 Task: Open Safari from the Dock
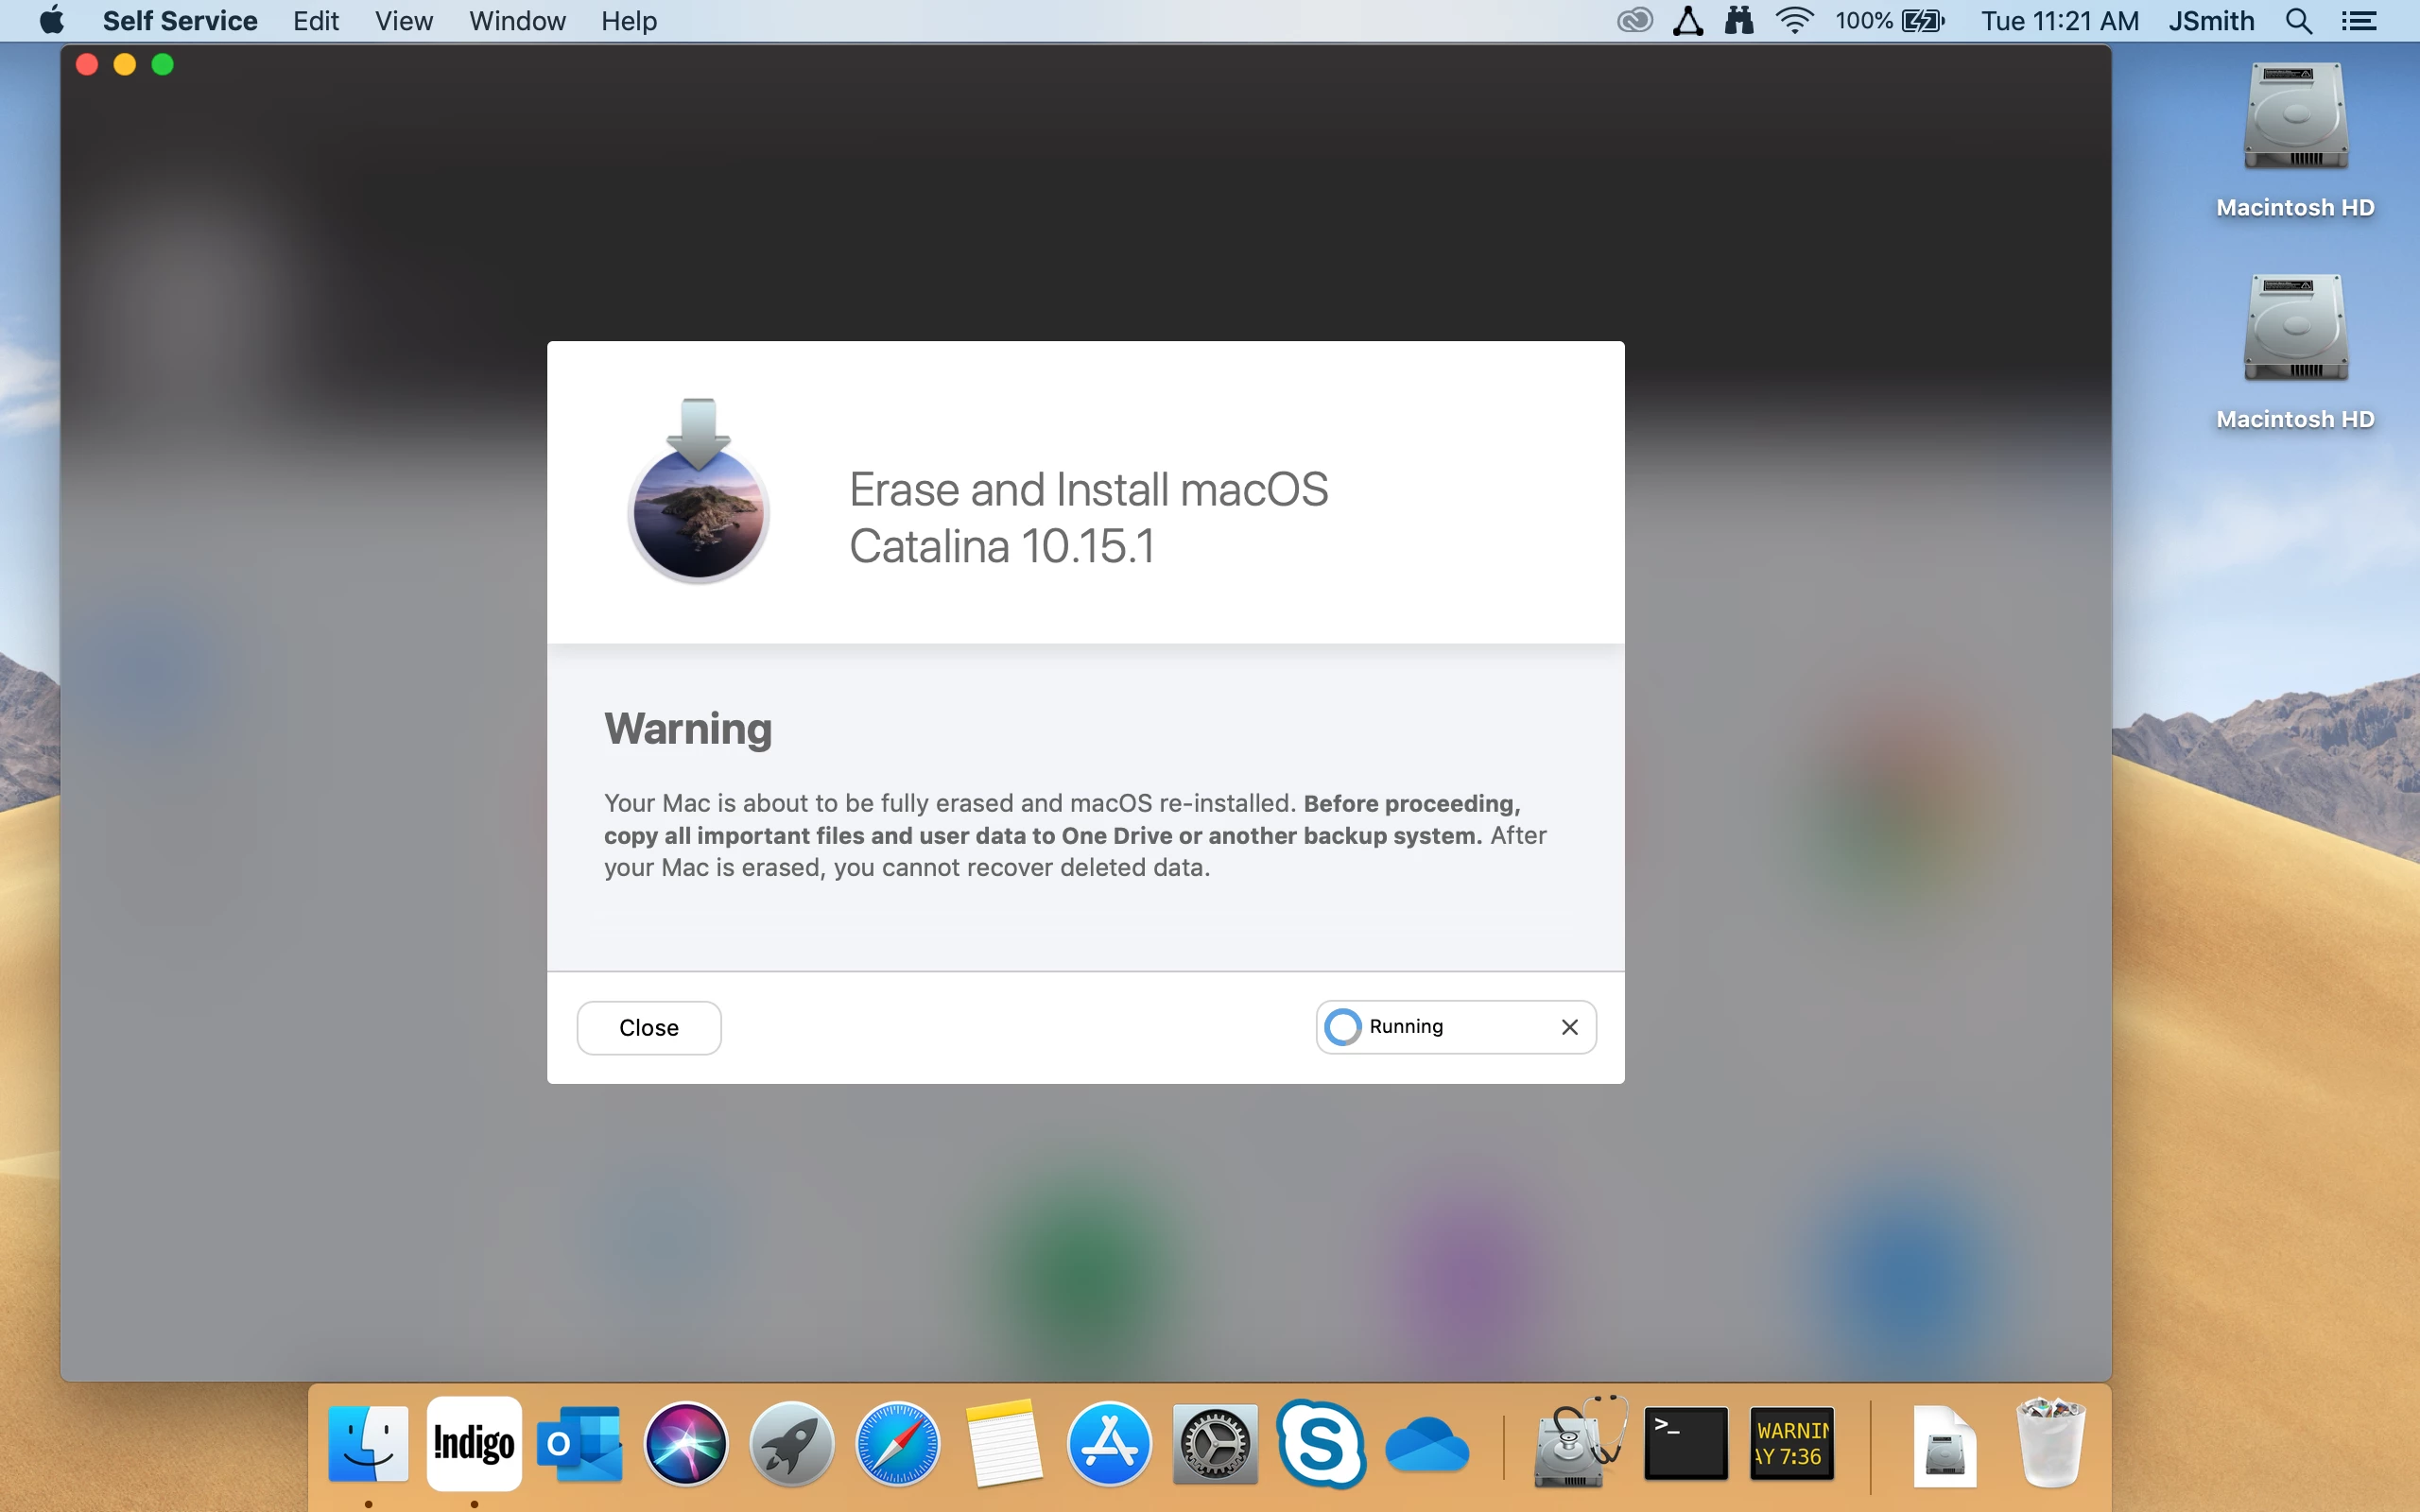898,1444
